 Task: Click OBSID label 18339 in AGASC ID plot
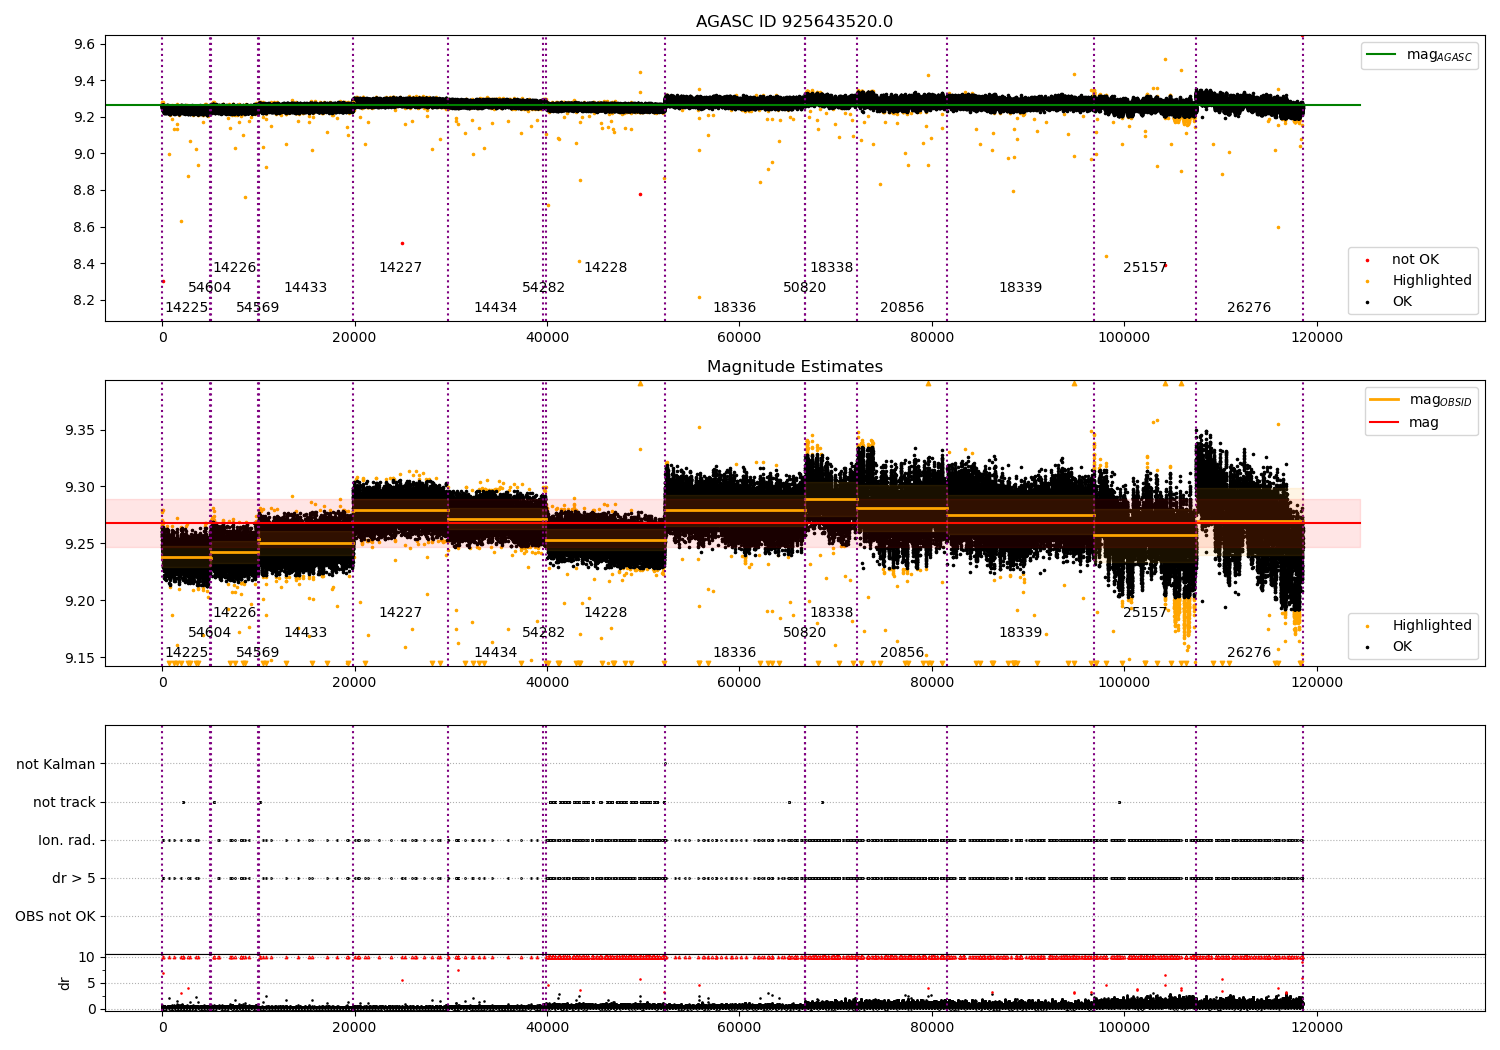(x=1021, y=288)
